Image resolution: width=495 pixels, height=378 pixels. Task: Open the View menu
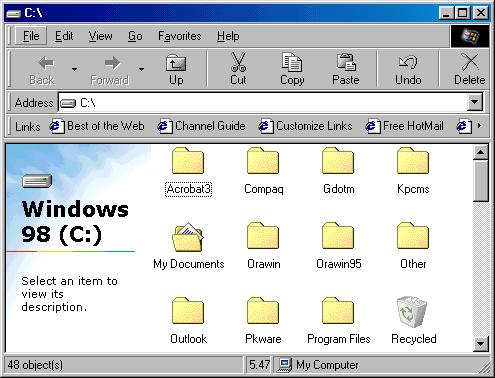point(100,36)
